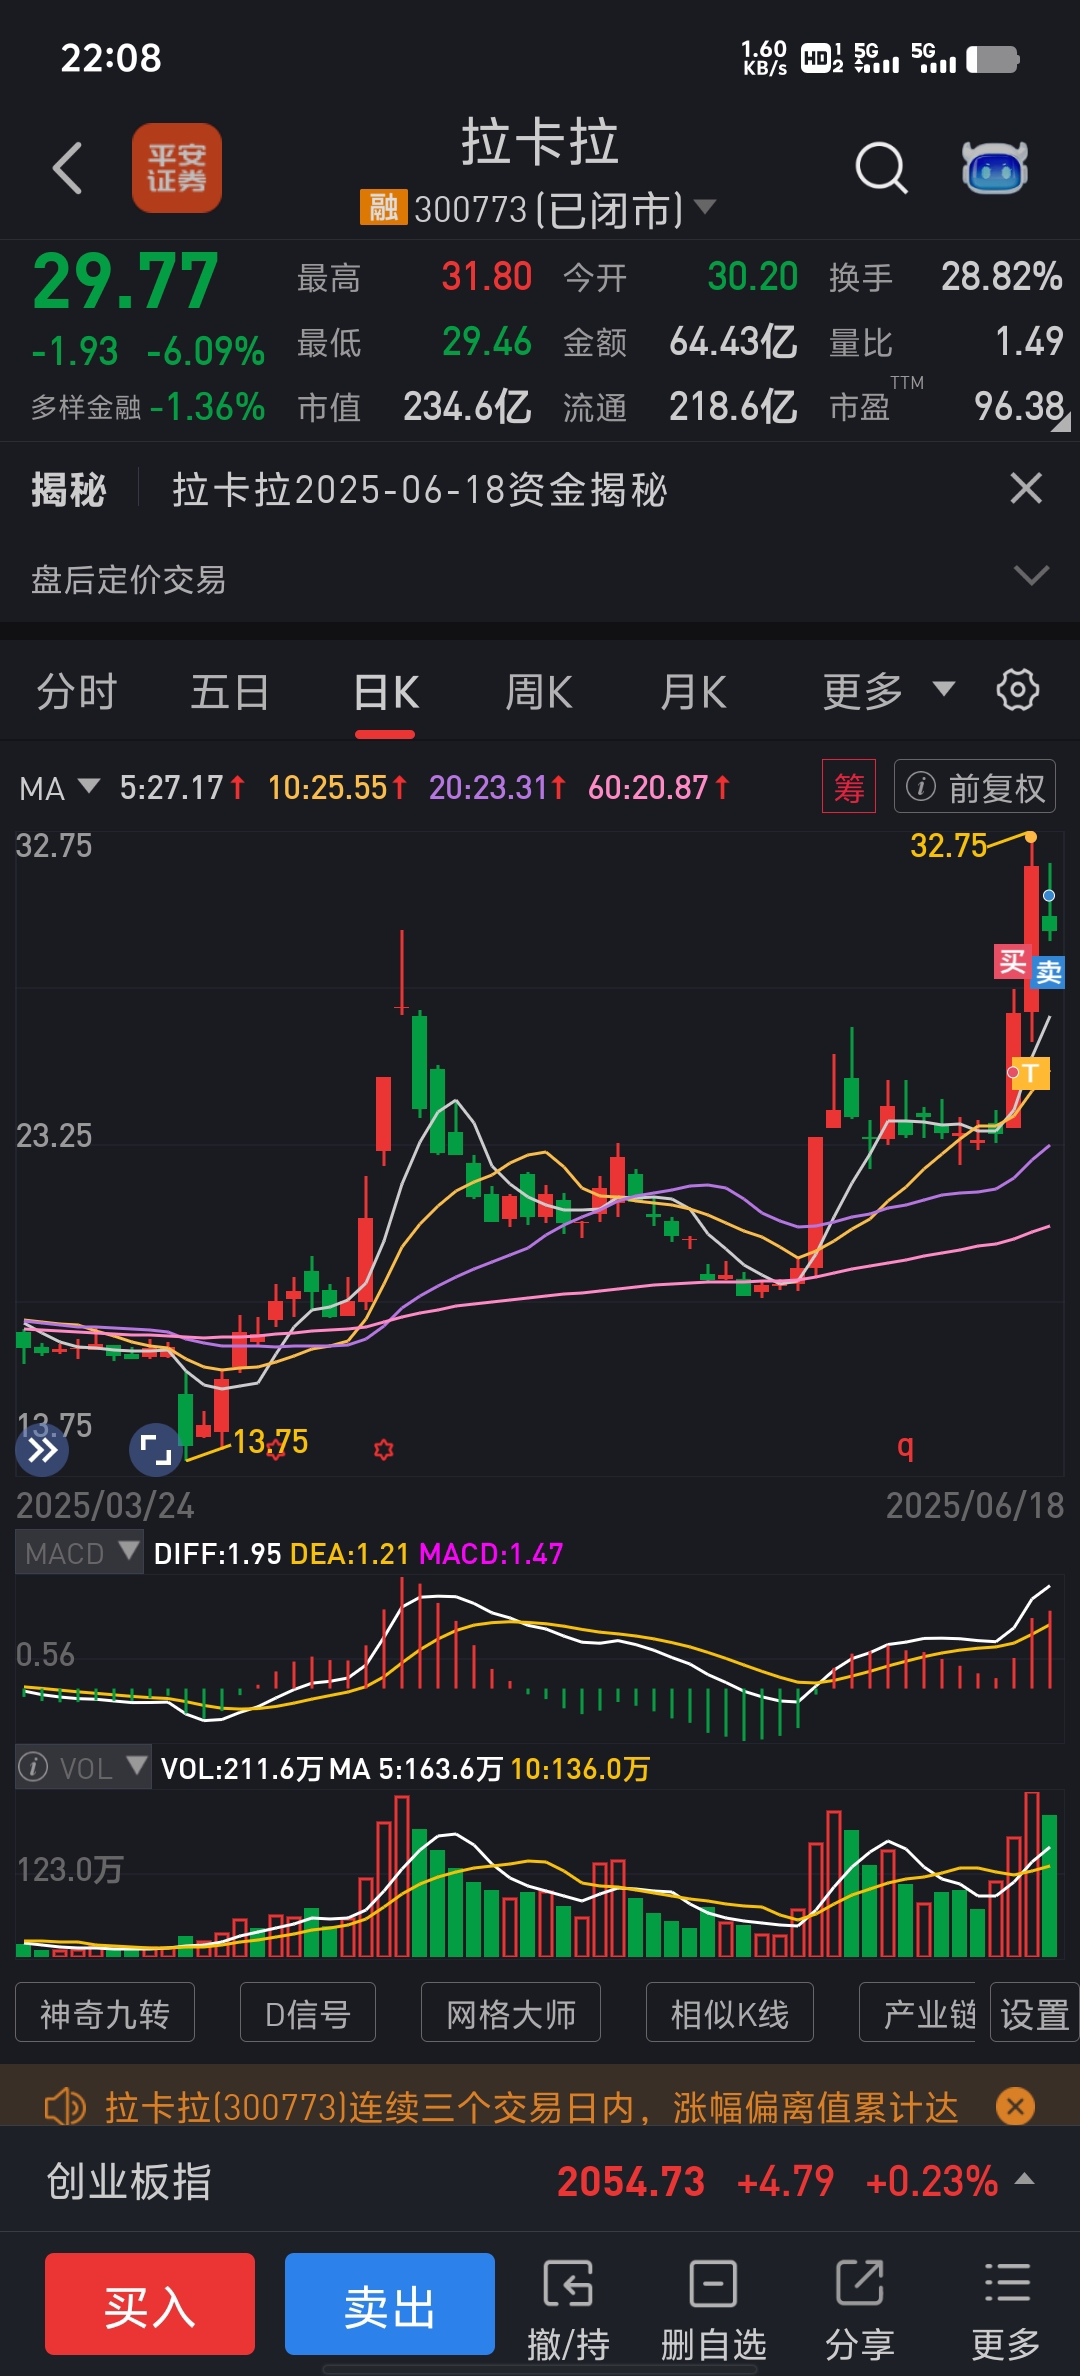Expand quote details corner triangle
Image resolution: width=1080 pixels, height=2376 pixels.
[1061, 424]
